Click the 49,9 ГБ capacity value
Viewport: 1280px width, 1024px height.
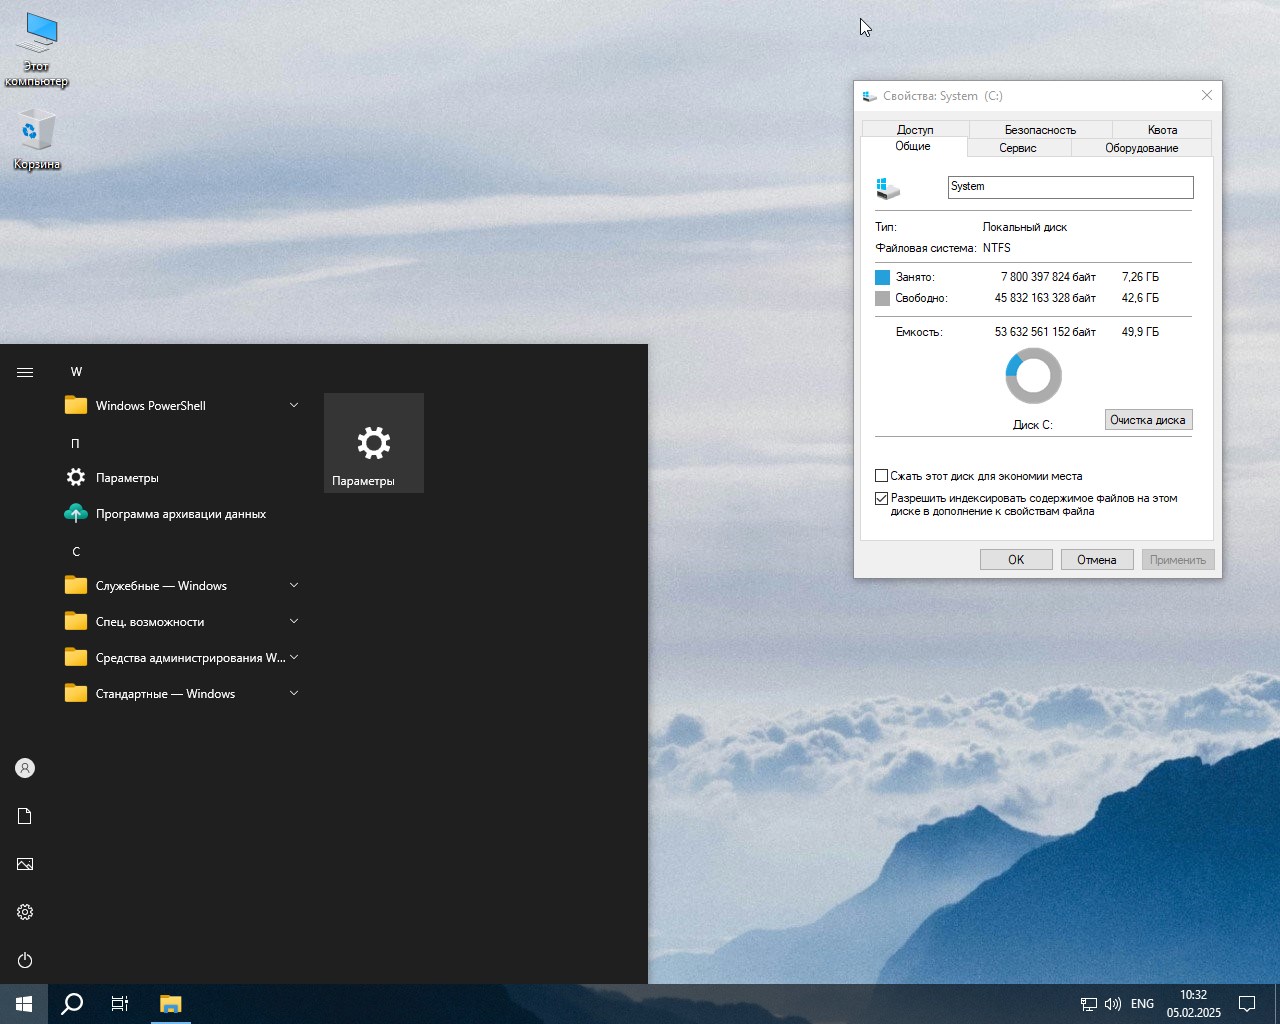pyautogui.click(x=1140, y=332)
